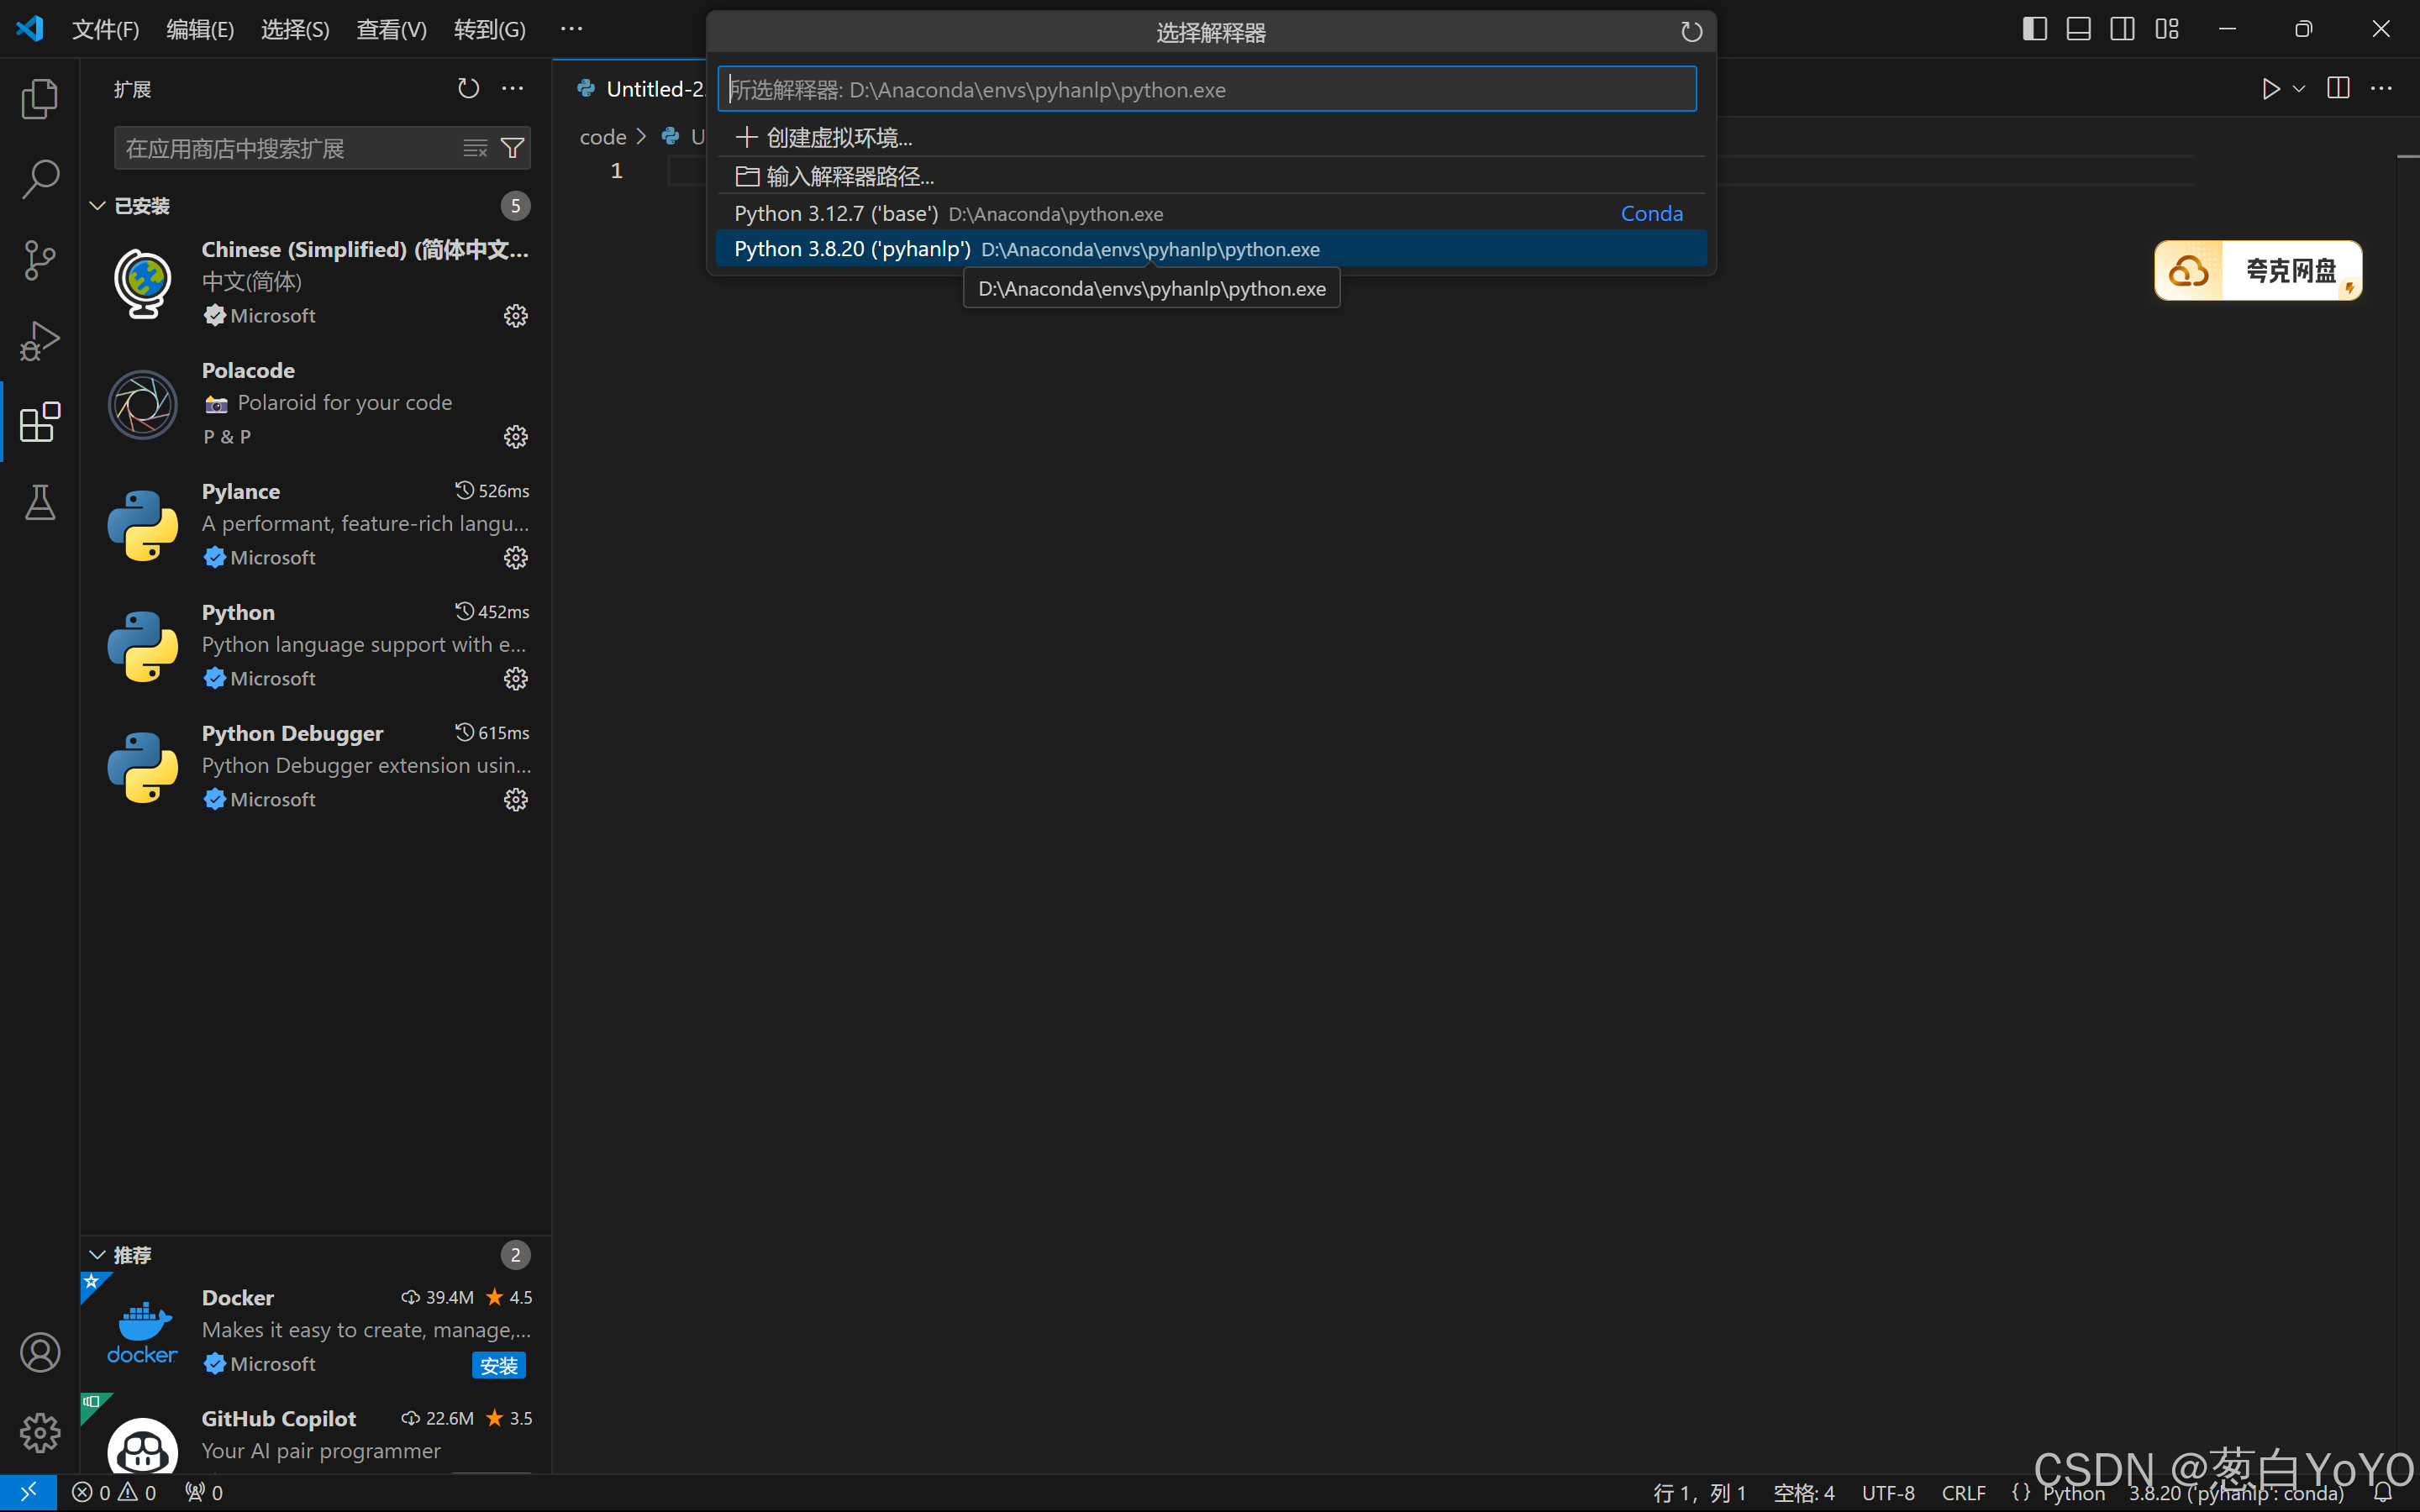
Task: Choose 创建虚拟环境 option
Action: 1211,137
